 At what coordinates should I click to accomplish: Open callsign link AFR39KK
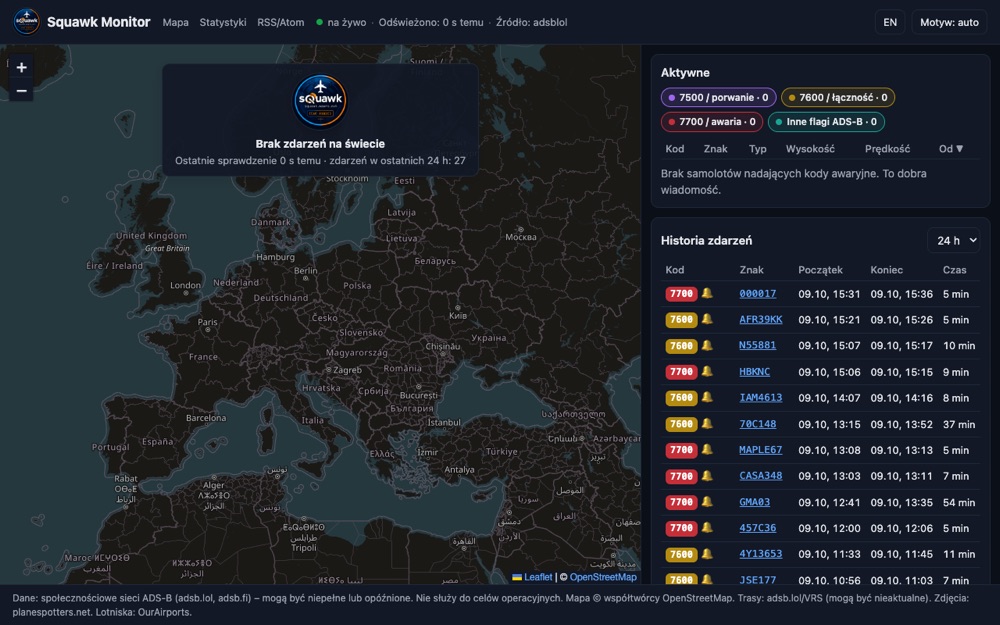pos(760,320)
